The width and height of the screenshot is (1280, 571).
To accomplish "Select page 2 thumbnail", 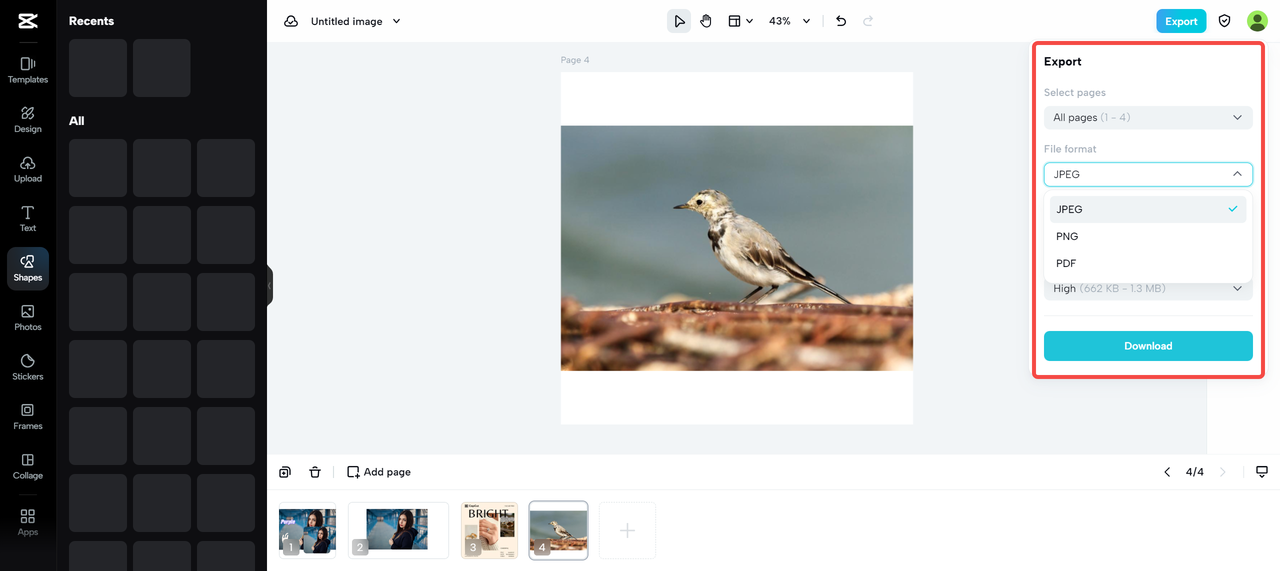I will [x=398, y=530].
